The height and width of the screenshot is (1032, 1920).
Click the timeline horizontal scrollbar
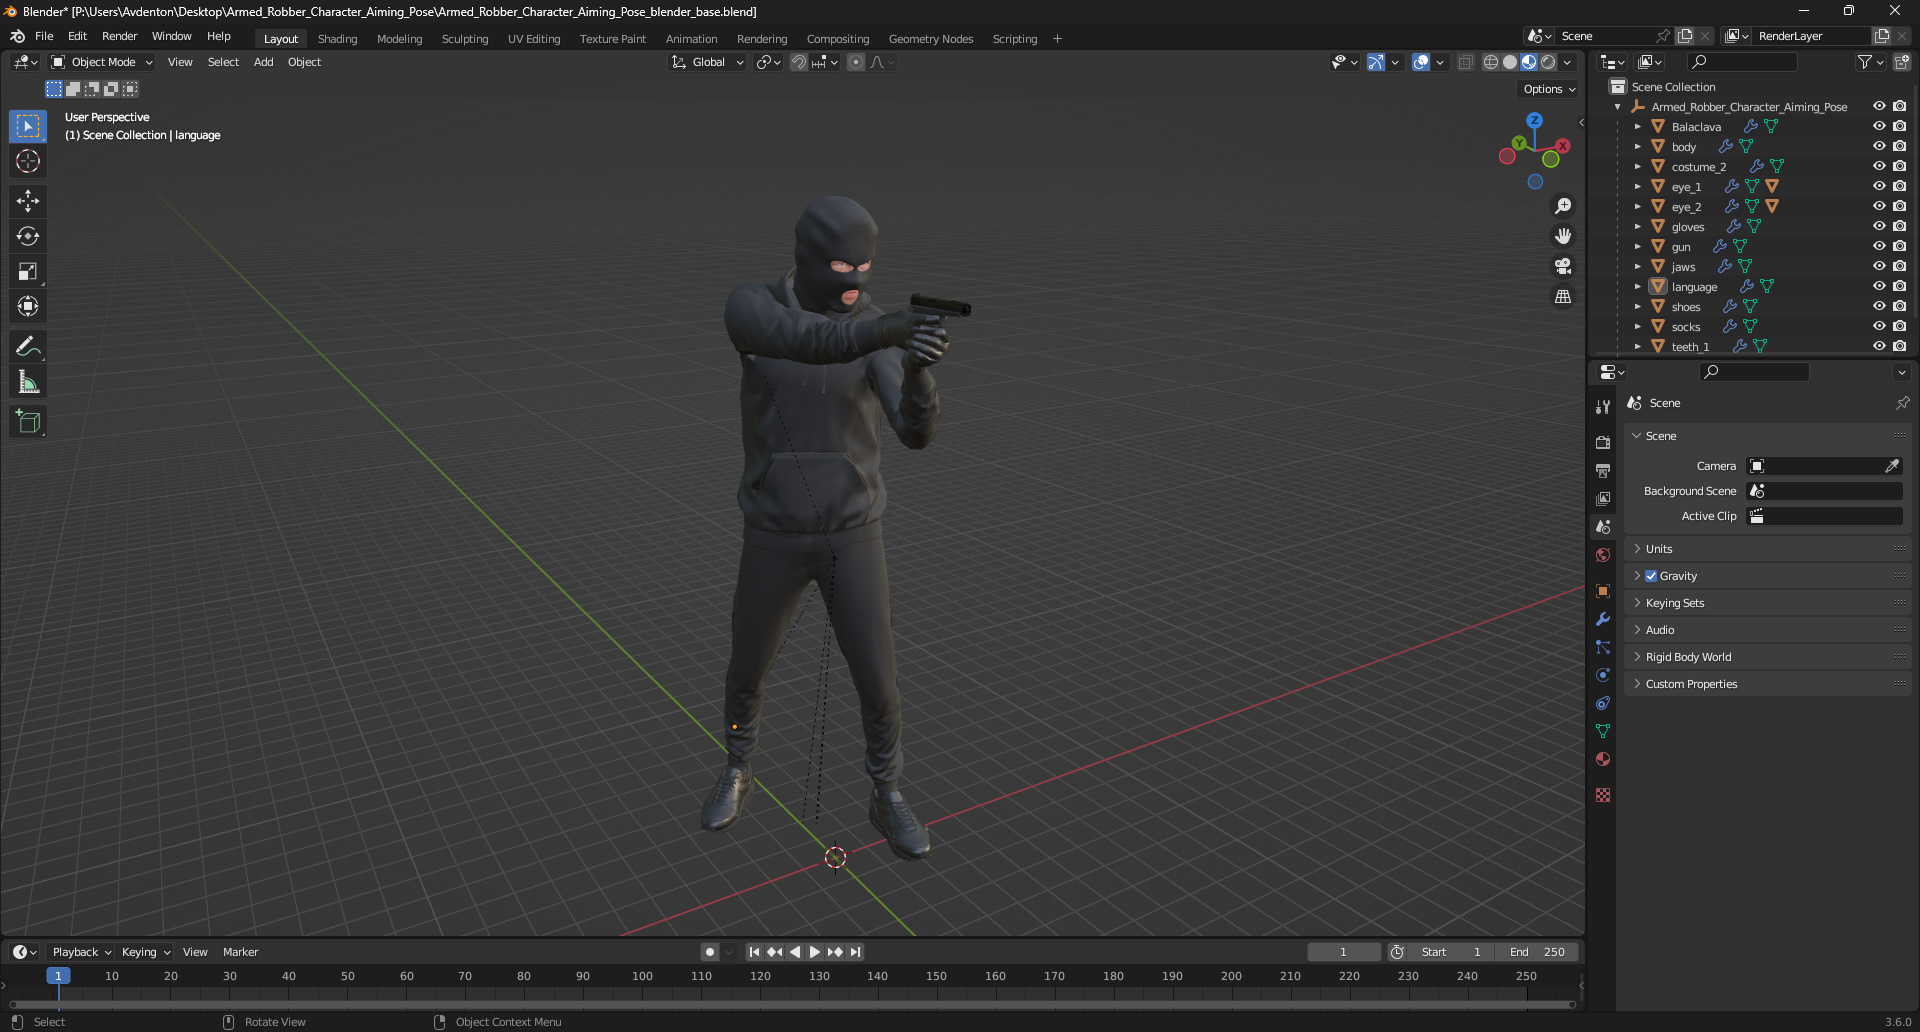[792, 1004]
